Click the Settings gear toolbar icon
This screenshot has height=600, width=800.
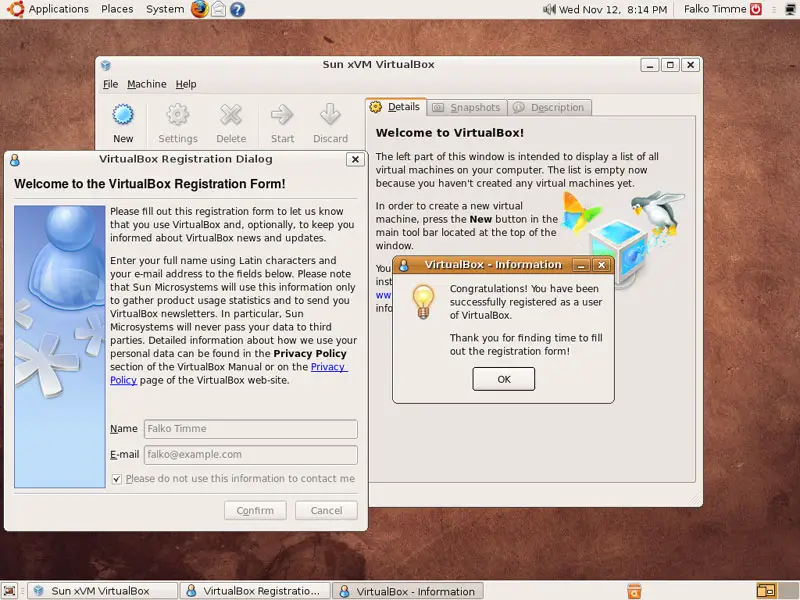(178, 115)
